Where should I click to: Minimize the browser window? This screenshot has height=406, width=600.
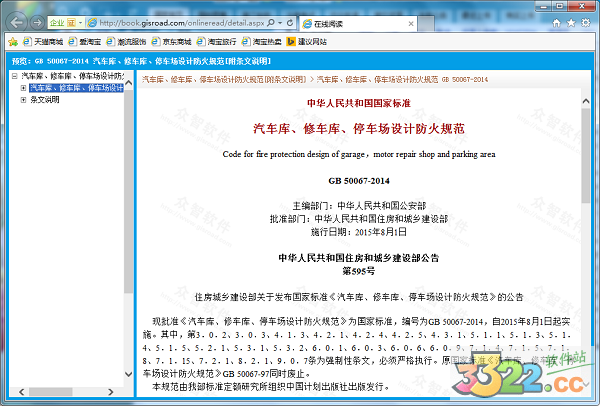click(x=543, y=6)
